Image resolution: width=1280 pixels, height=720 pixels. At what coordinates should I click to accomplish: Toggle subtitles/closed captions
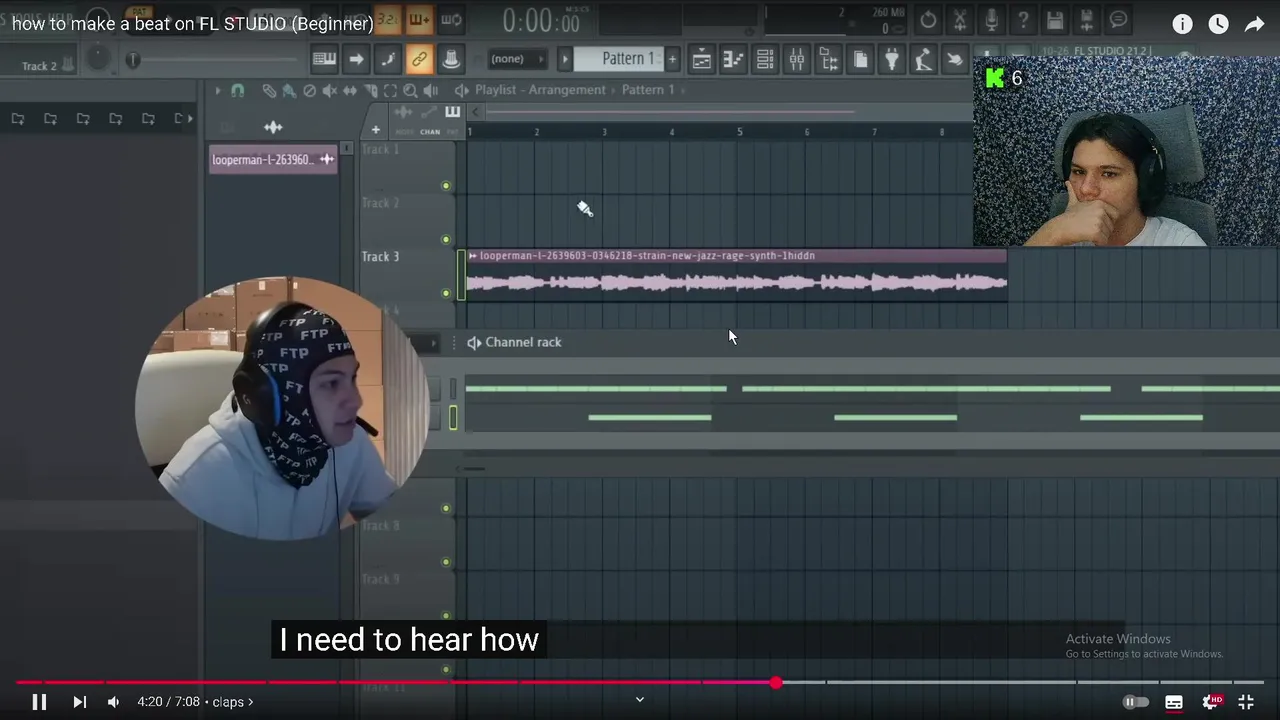1174,702
